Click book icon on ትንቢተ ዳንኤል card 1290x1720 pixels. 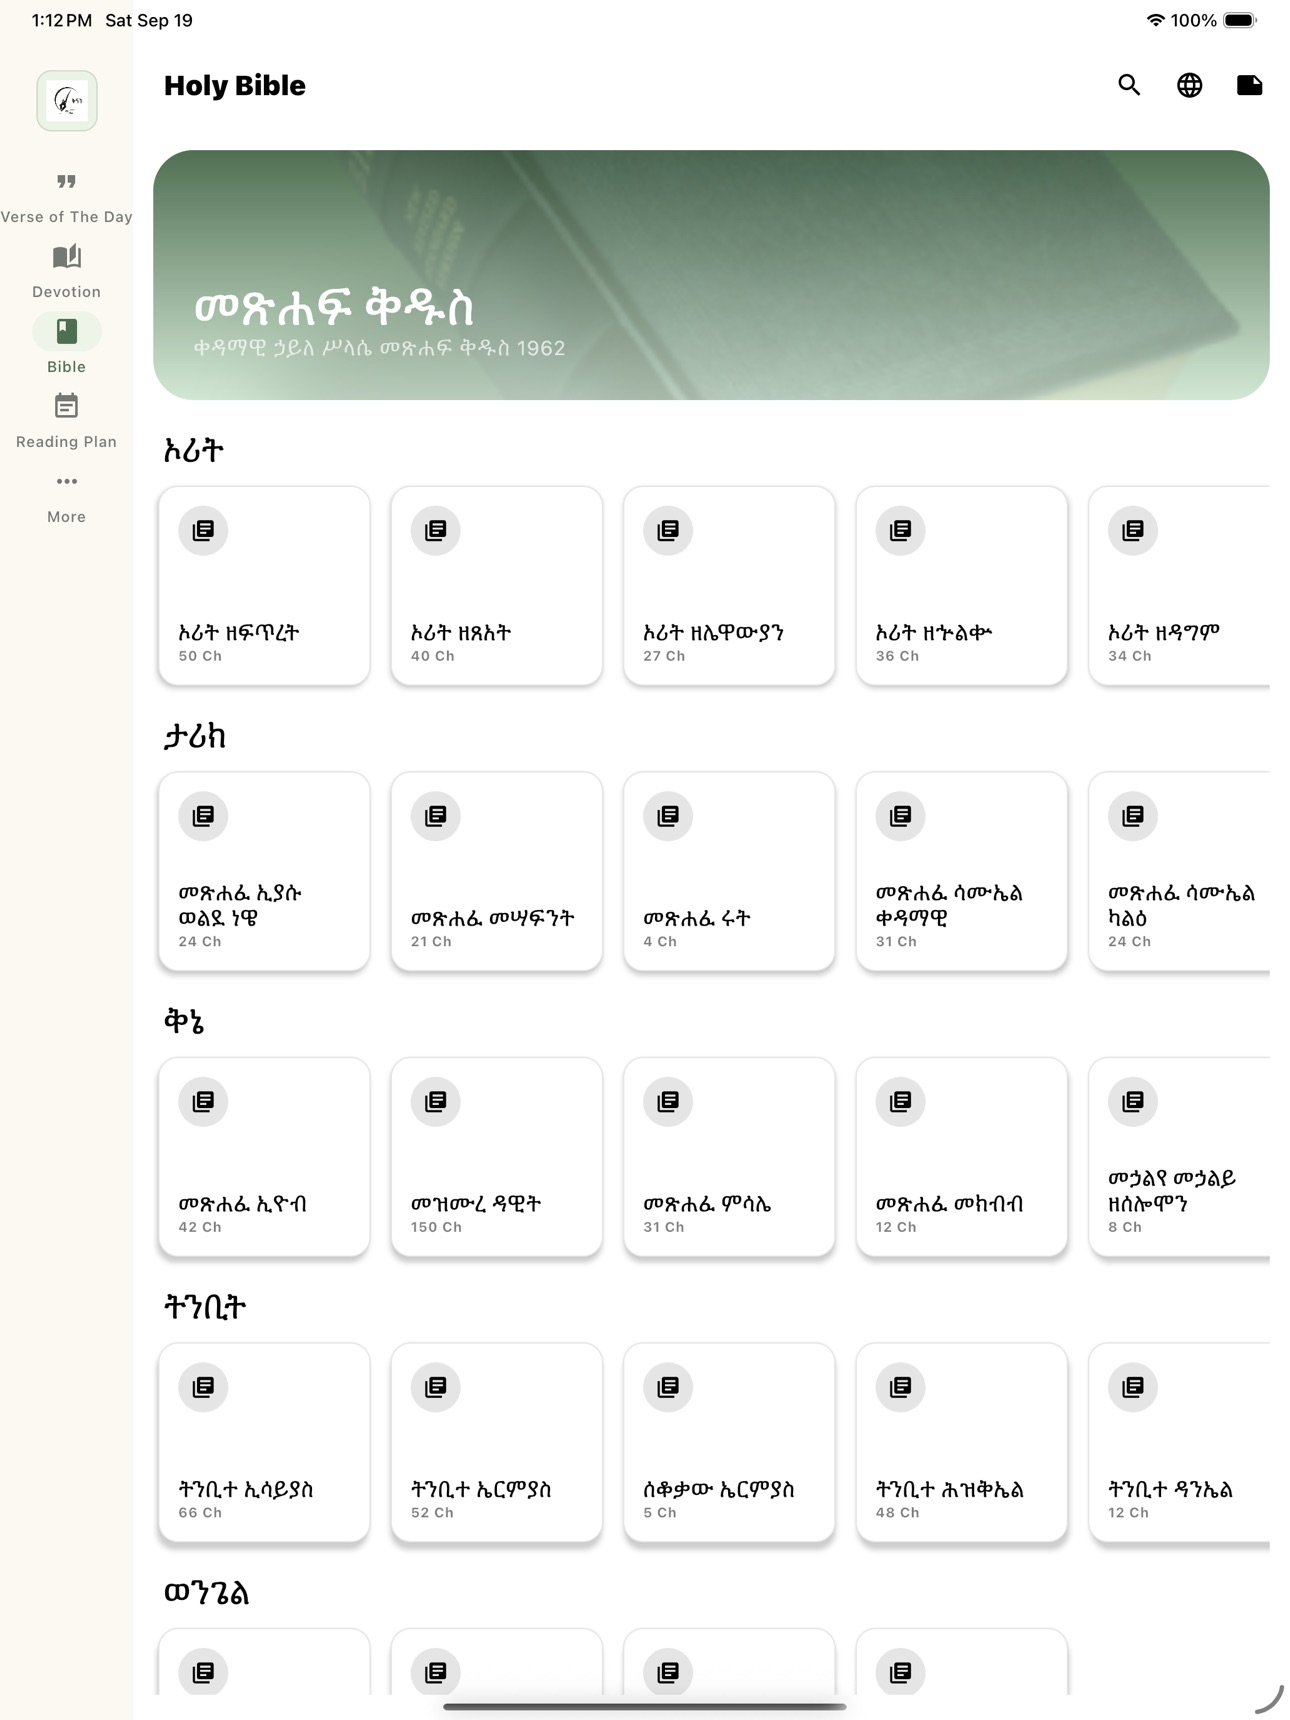click(x=1133, y=1387)
